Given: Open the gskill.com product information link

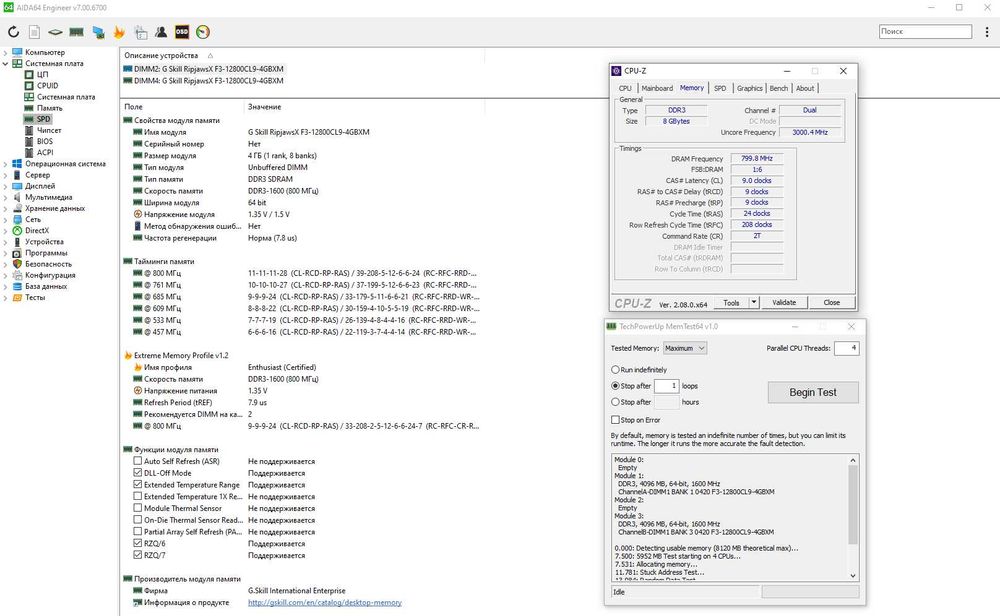Looking at the screenshot, I should 325,602.
